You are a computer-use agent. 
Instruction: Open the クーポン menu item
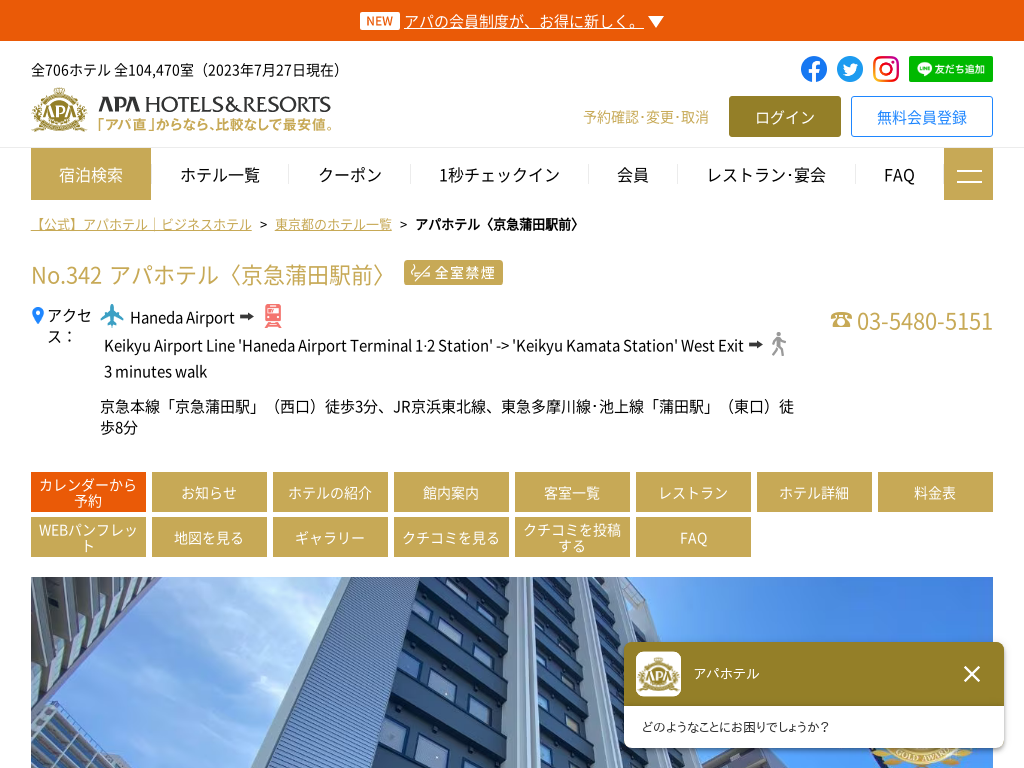pos(350,175)
